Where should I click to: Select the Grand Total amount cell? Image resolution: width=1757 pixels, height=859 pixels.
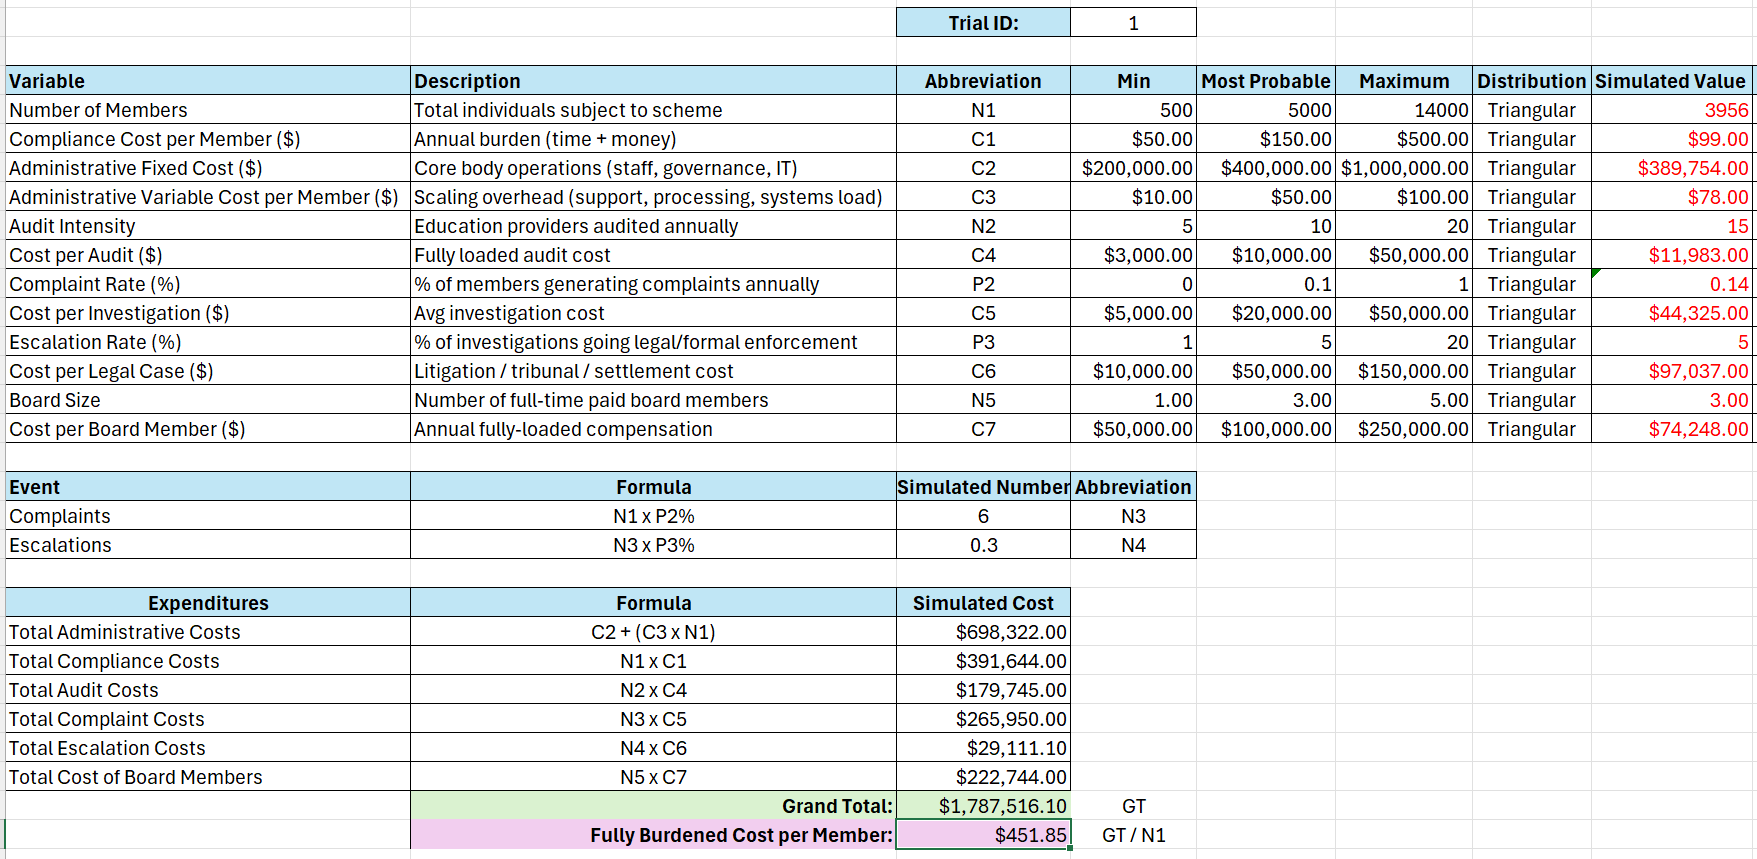[983, 806]
